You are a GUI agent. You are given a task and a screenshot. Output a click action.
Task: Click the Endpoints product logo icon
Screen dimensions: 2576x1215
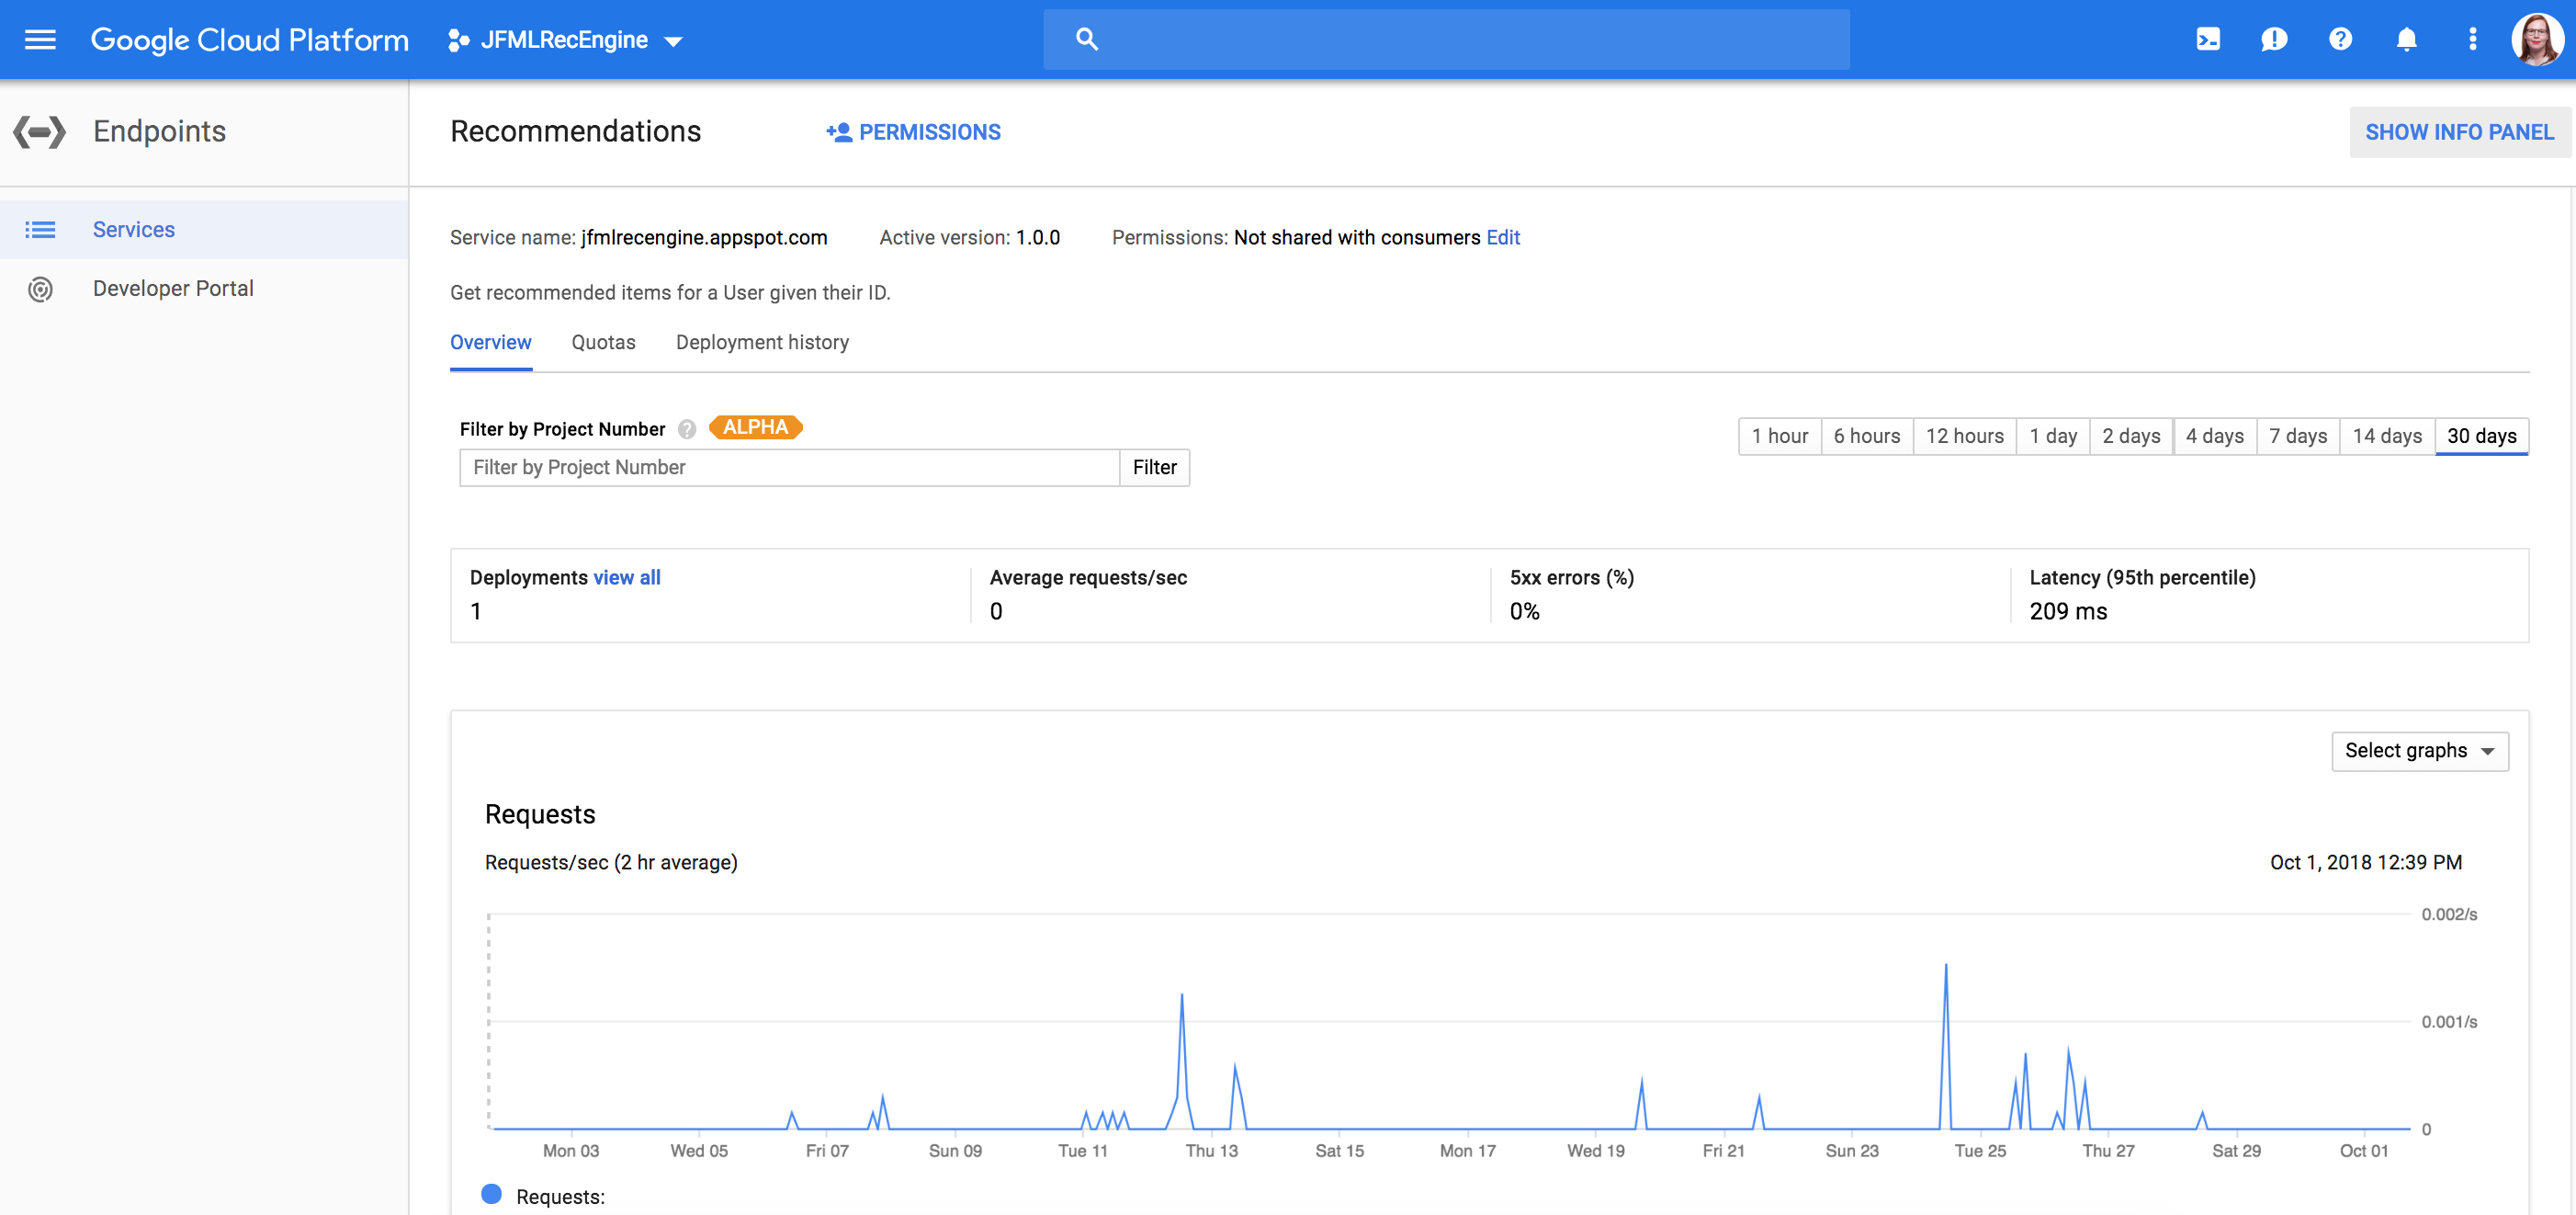point(40,131)
